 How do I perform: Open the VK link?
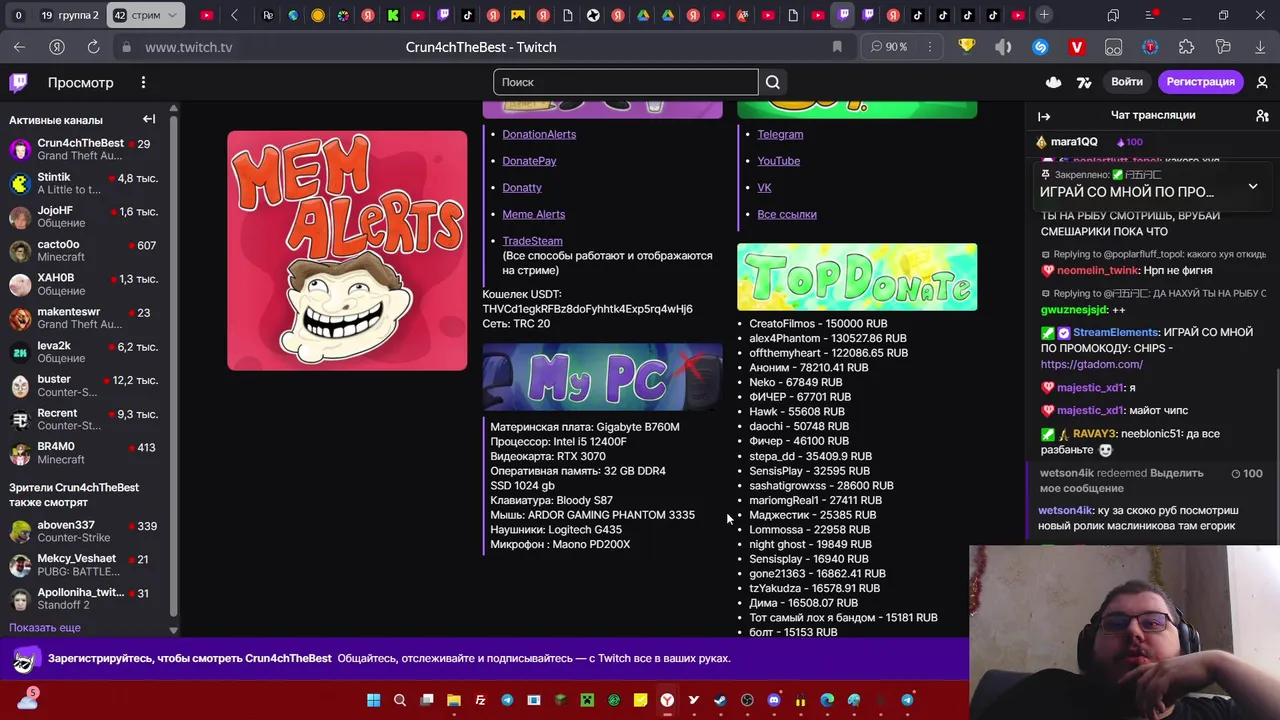764,187
